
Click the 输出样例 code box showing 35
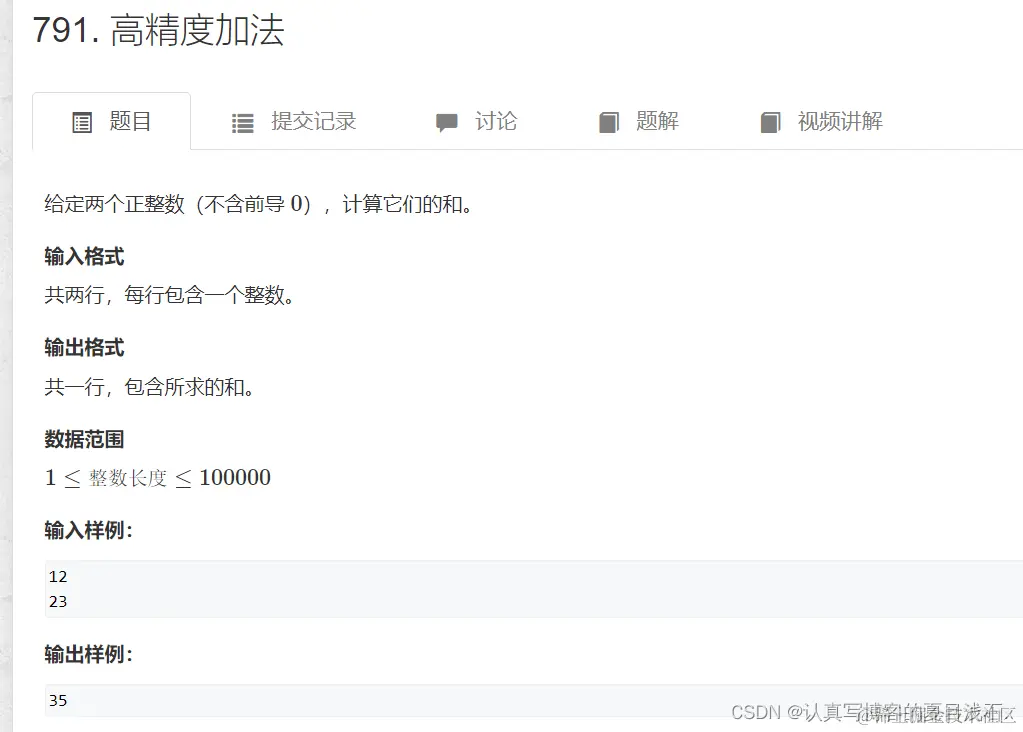(534, 700)
